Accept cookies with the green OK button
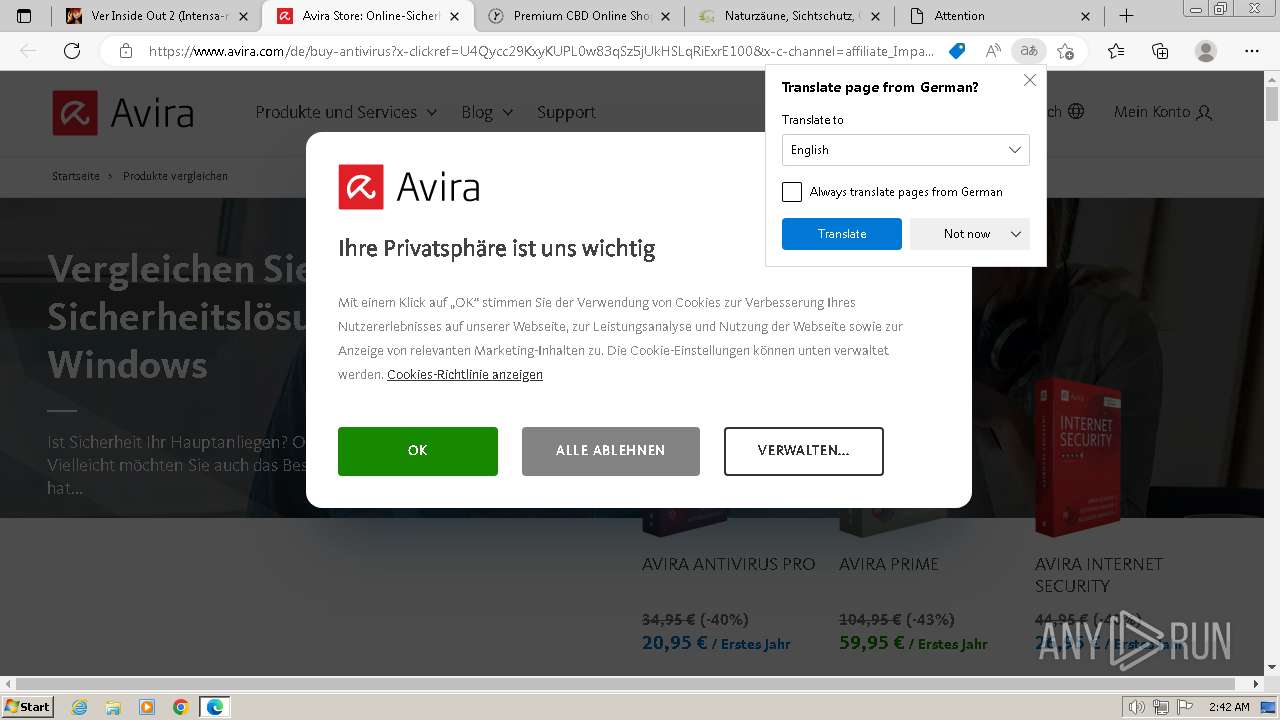Screen dimensions: 1280x720 [418, 451]
